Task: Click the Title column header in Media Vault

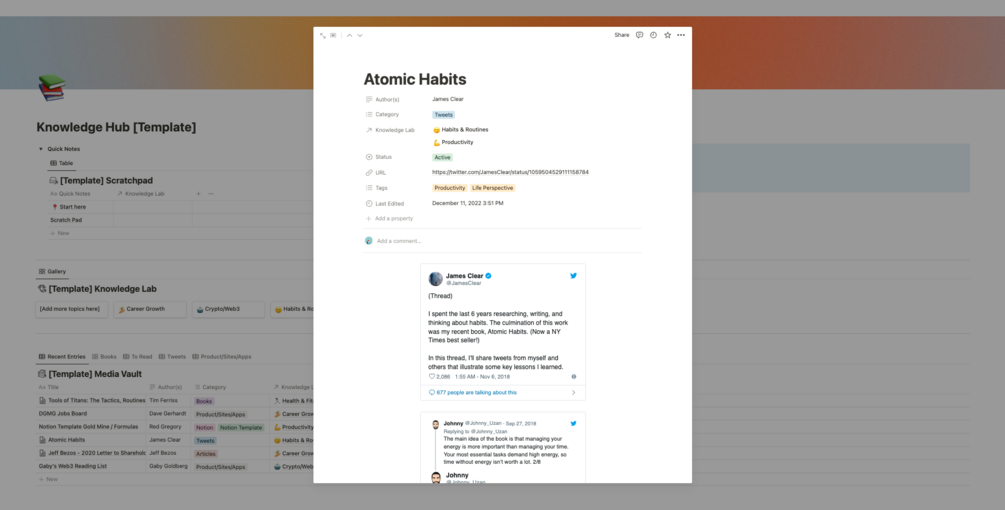Action: [49, 388]
